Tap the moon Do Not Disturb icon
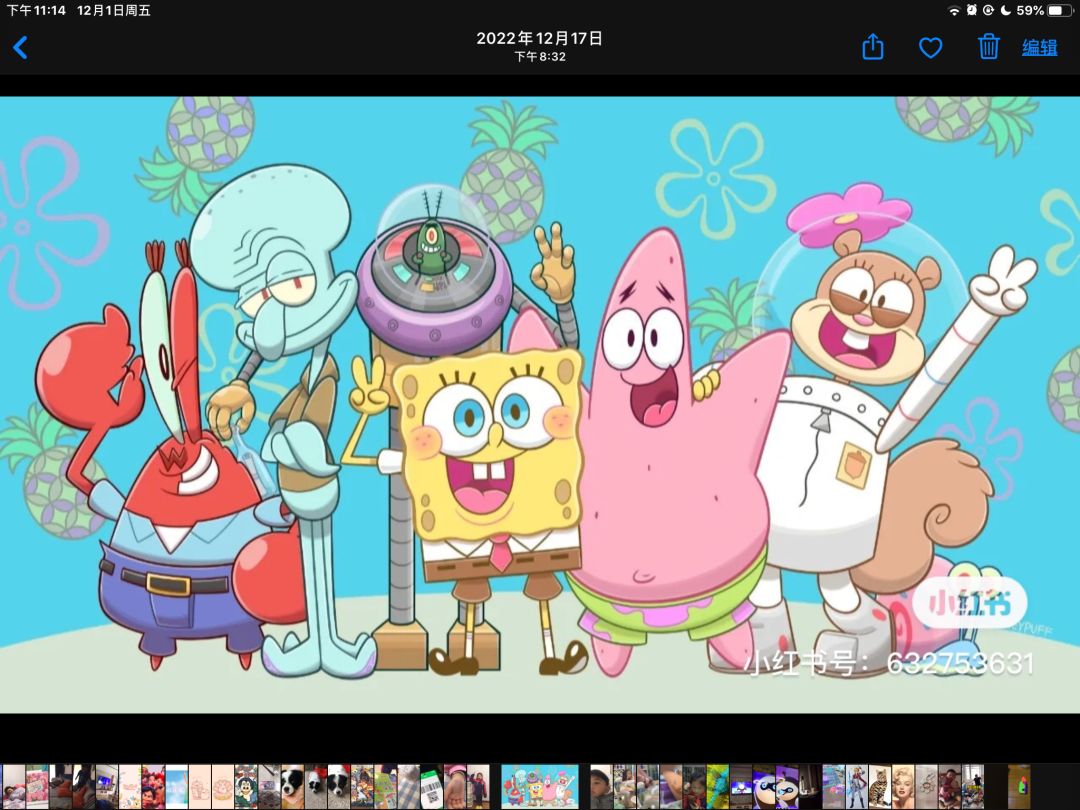The height and width of the screenshot is (810, 1080). click(1006, 10)
